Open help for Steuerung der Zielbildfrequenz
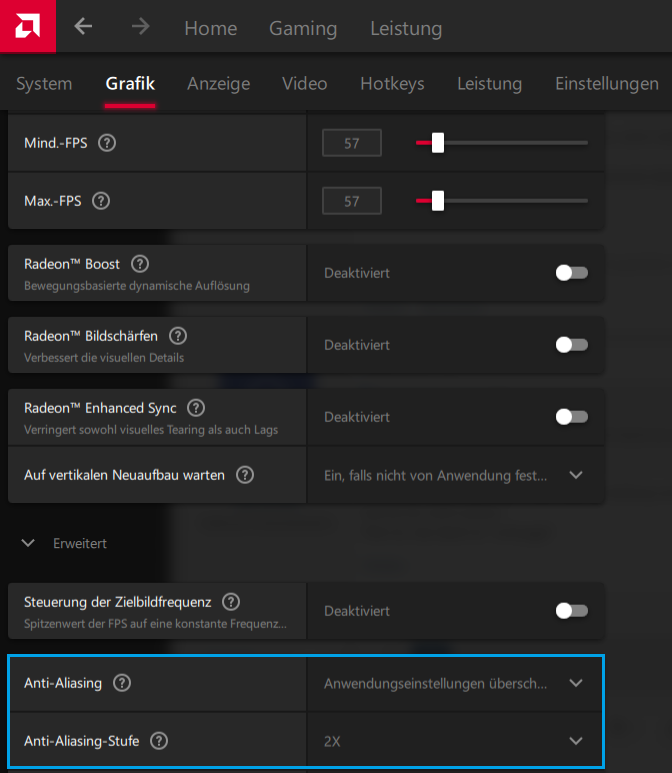 [x=231, y=601]
